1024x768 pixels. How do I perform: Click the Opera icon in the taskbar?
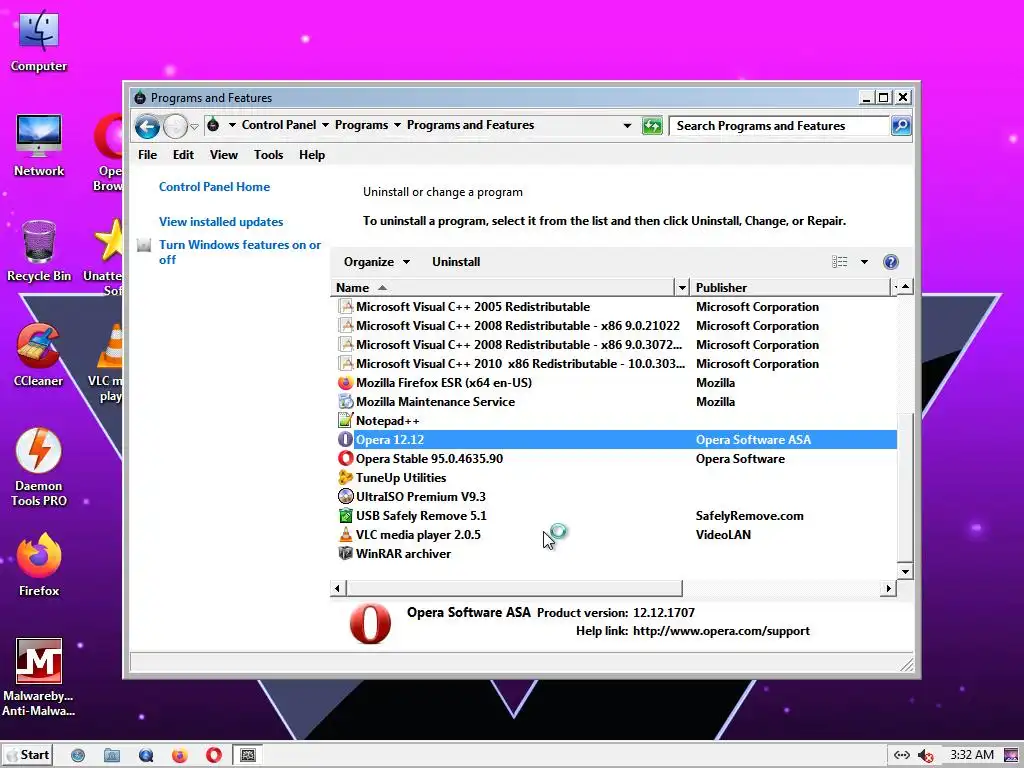click(x=214, y=755)
